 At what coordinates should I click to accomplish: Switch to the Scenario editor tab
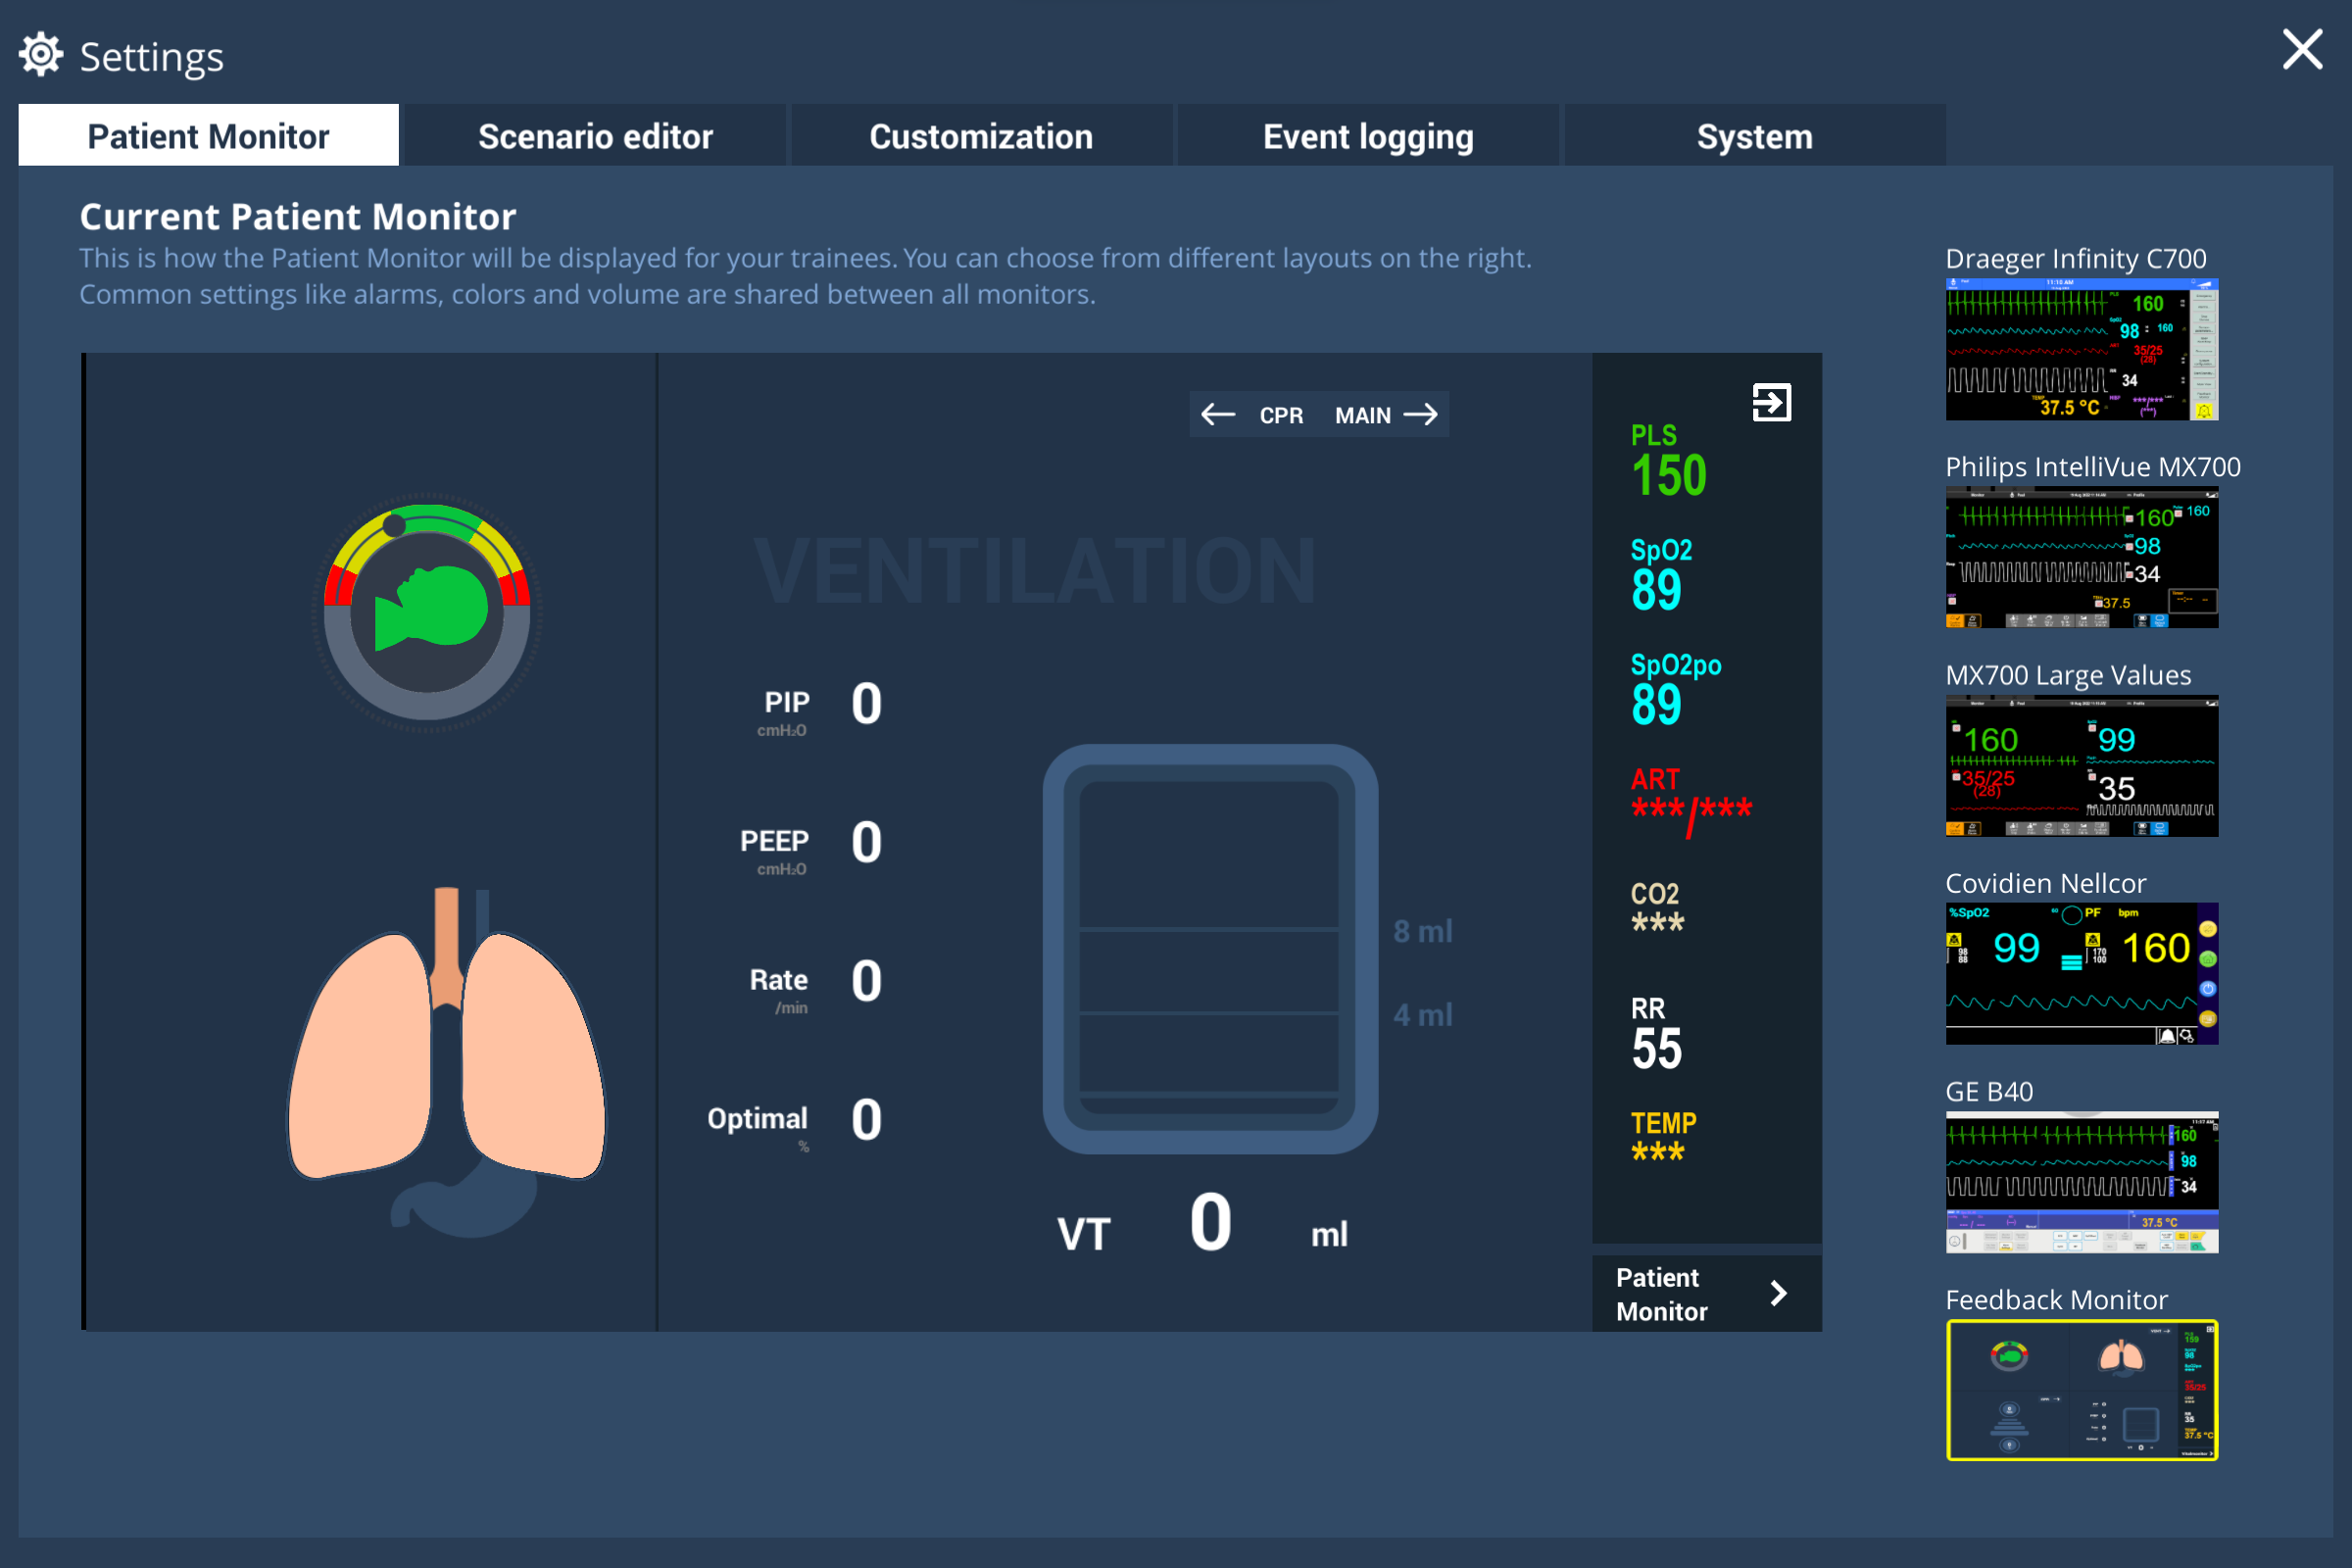[595, 135]
